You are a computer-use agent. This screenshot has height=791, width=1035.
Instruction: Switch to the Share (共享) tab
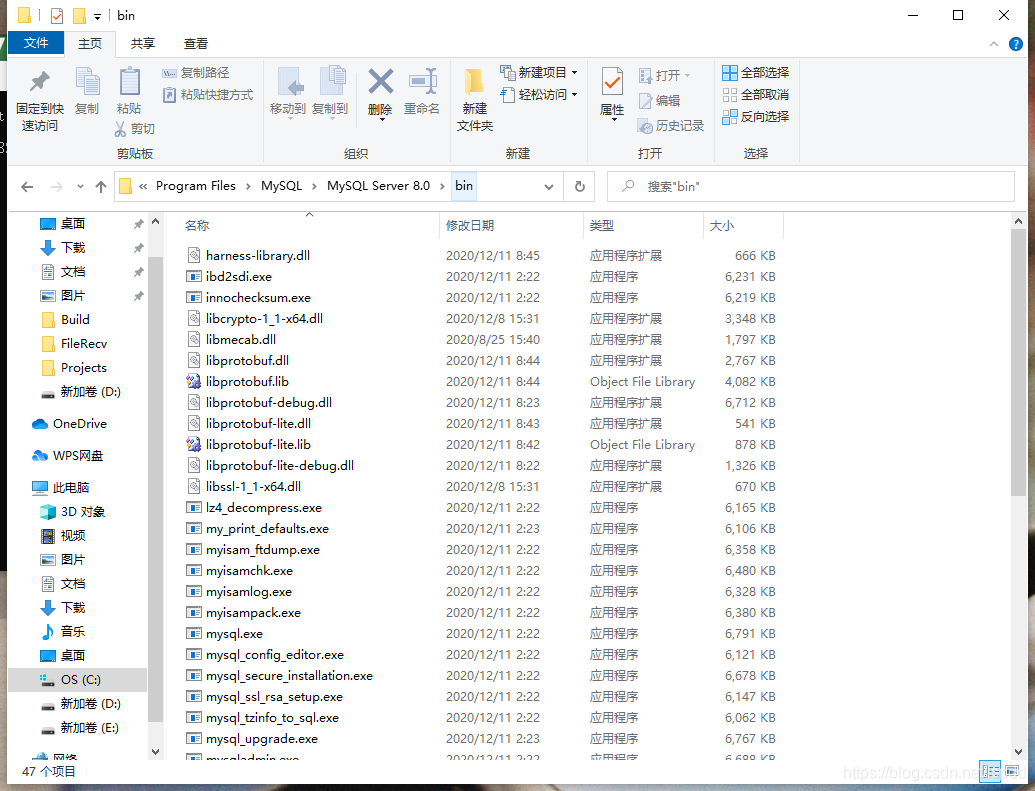143,44
